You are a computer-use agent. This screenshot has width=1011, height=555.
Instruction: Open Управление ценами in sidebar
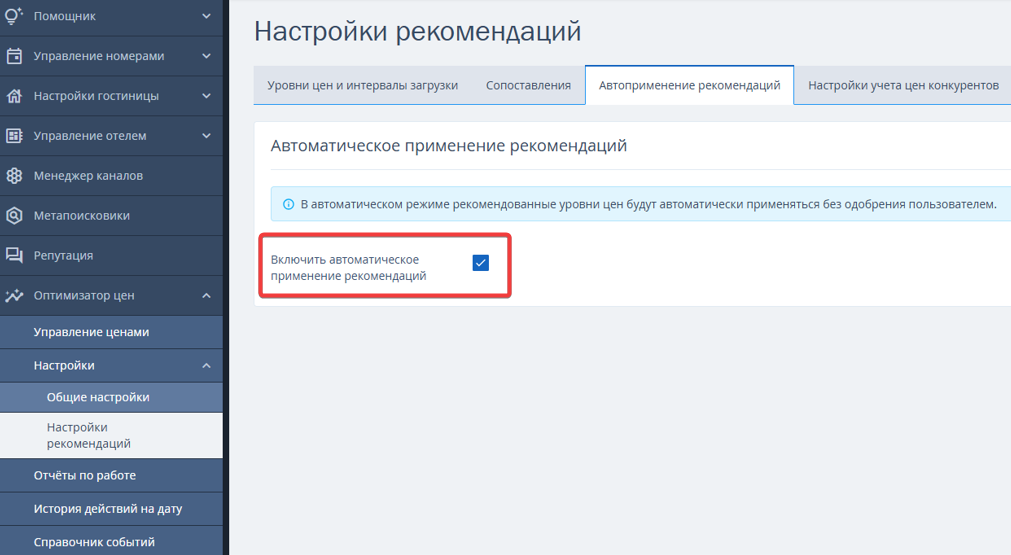tap(112, 332)
